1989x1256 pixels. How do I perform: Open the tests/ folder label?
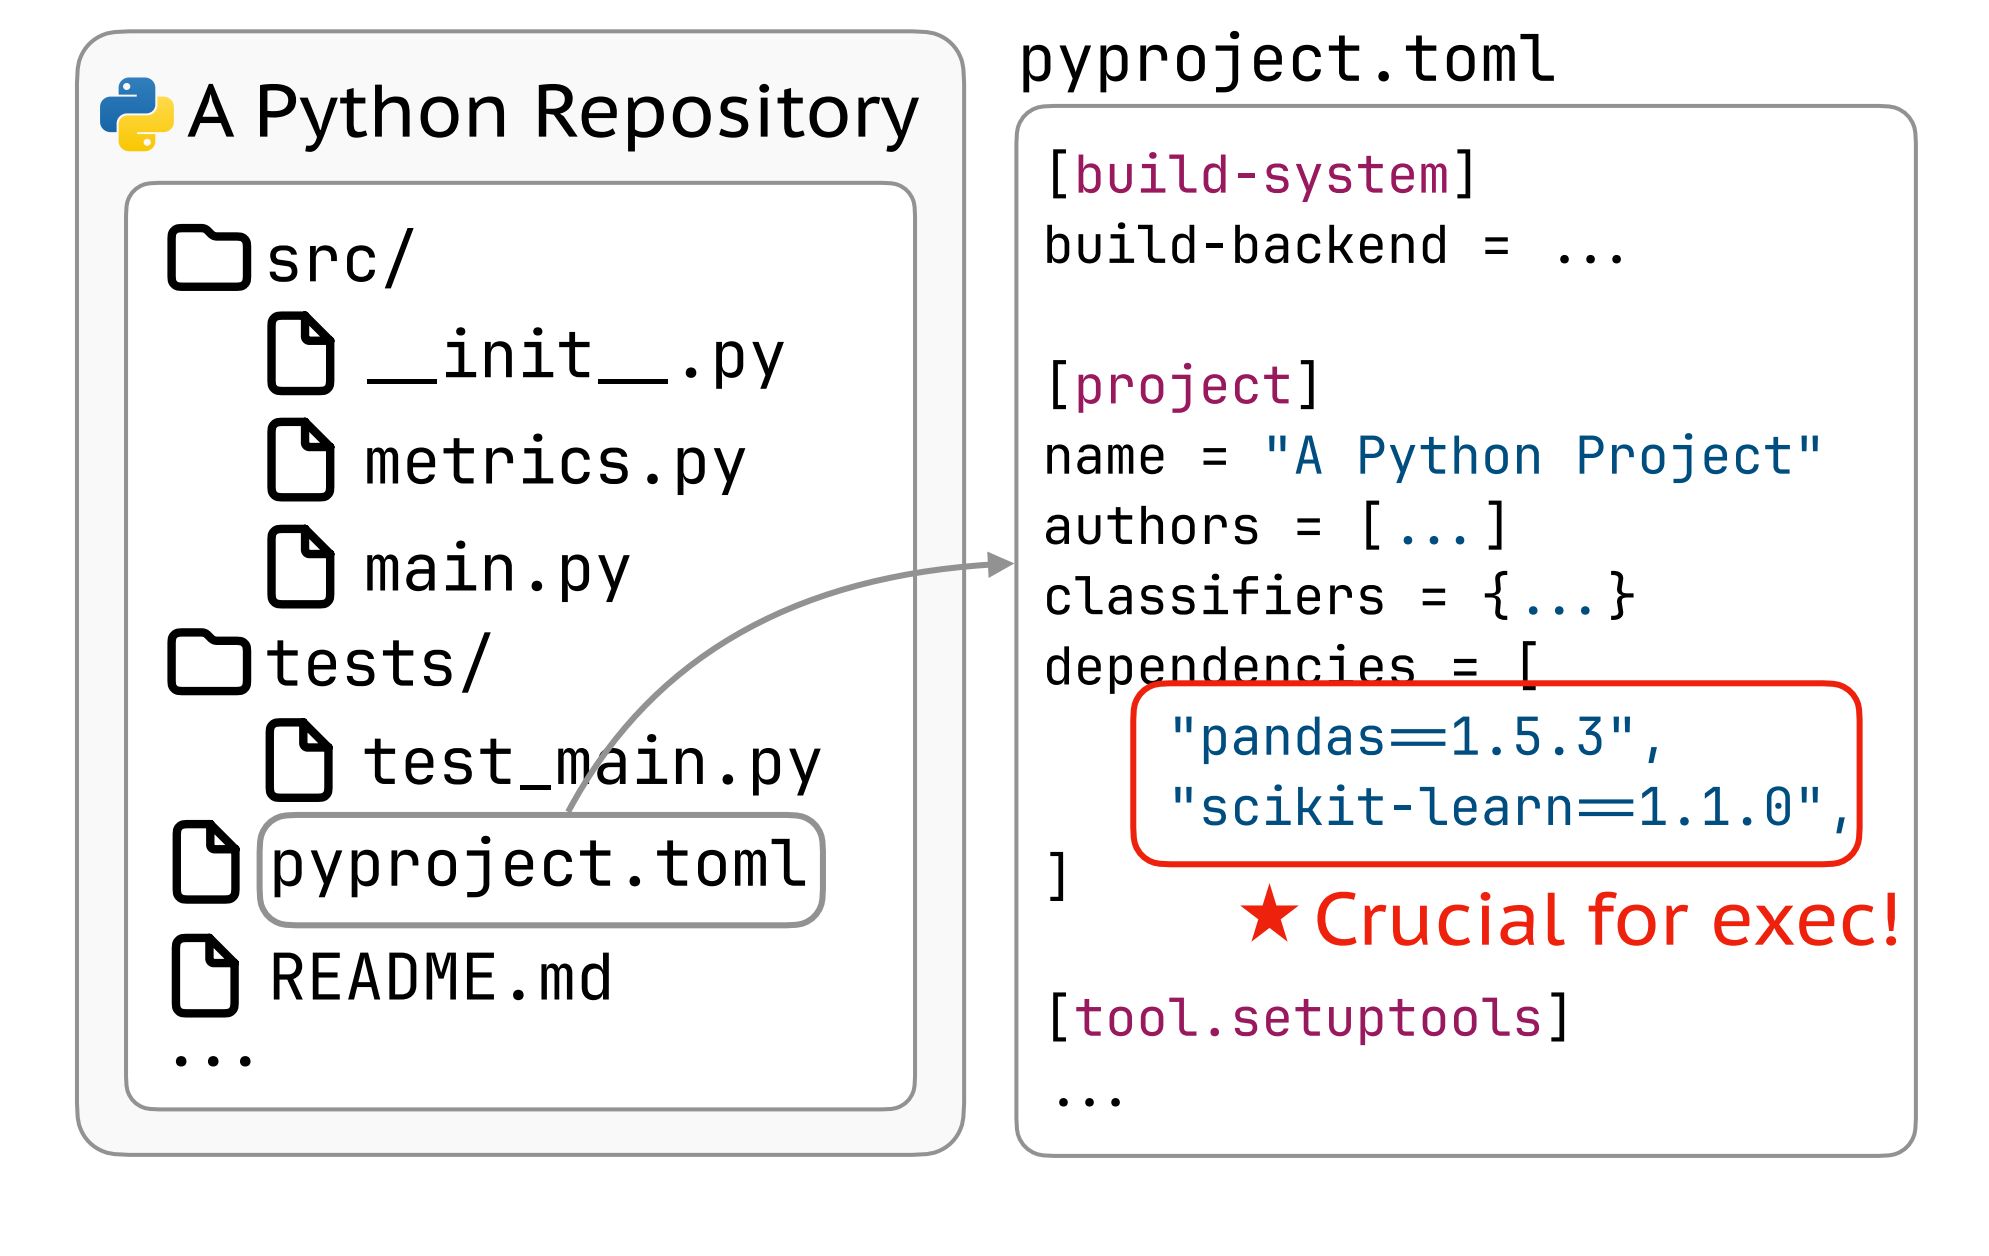[378, 664]
